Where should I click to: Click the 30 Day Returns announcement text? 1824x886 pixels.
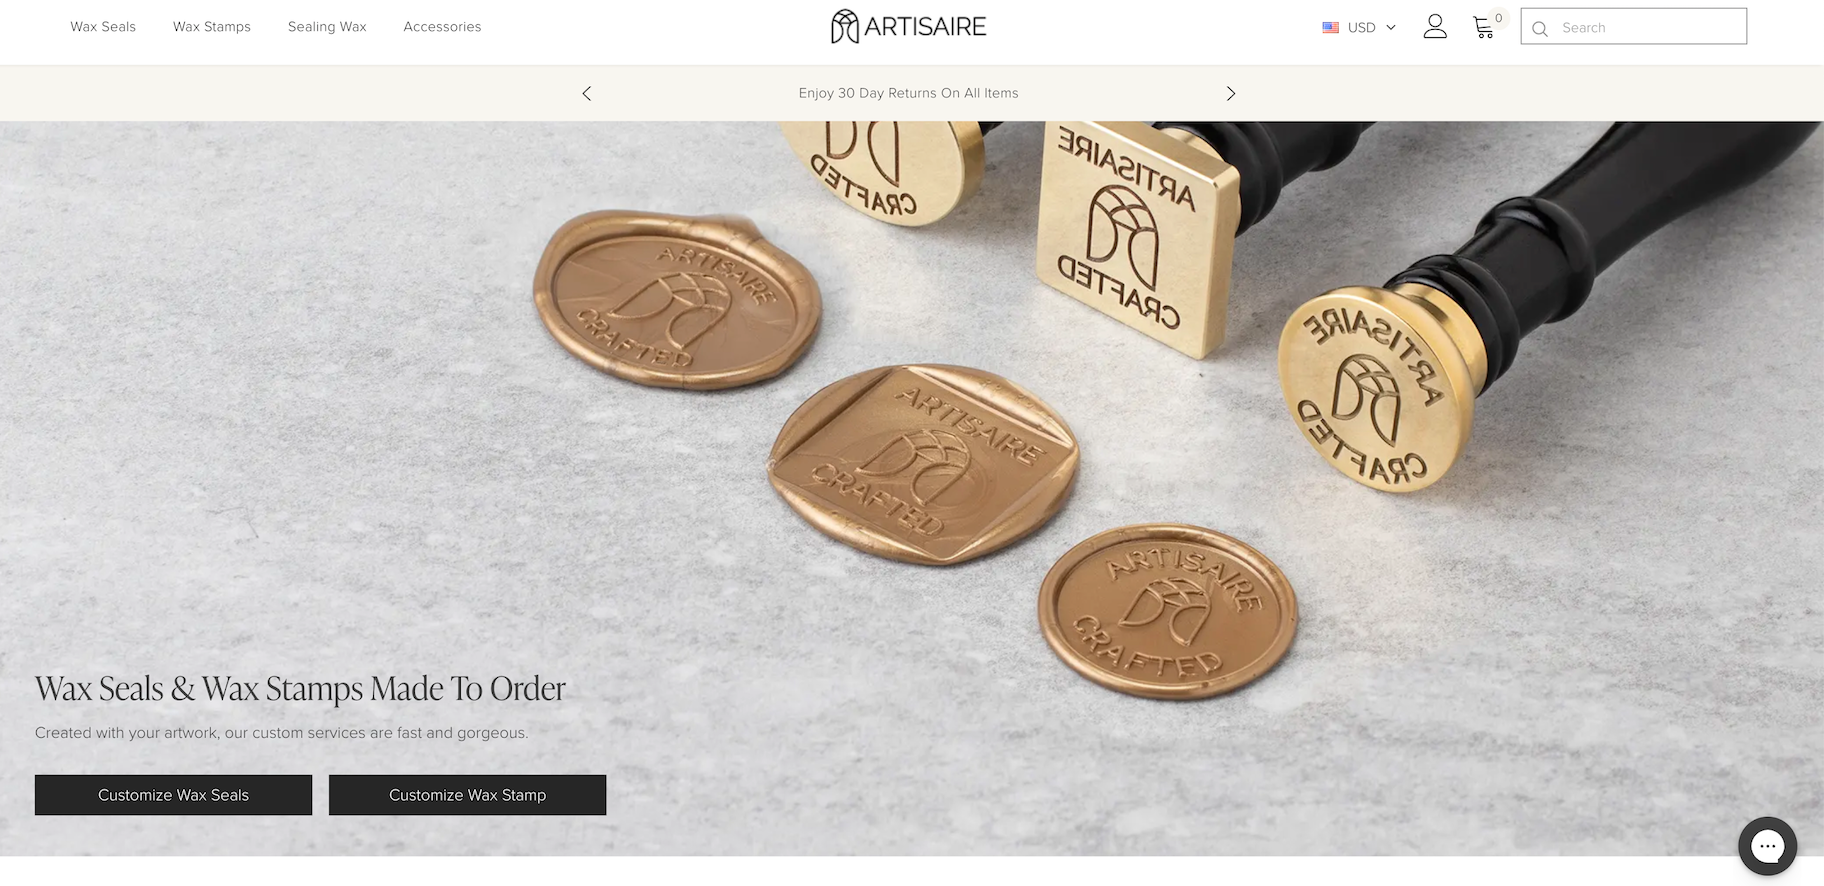908,93
